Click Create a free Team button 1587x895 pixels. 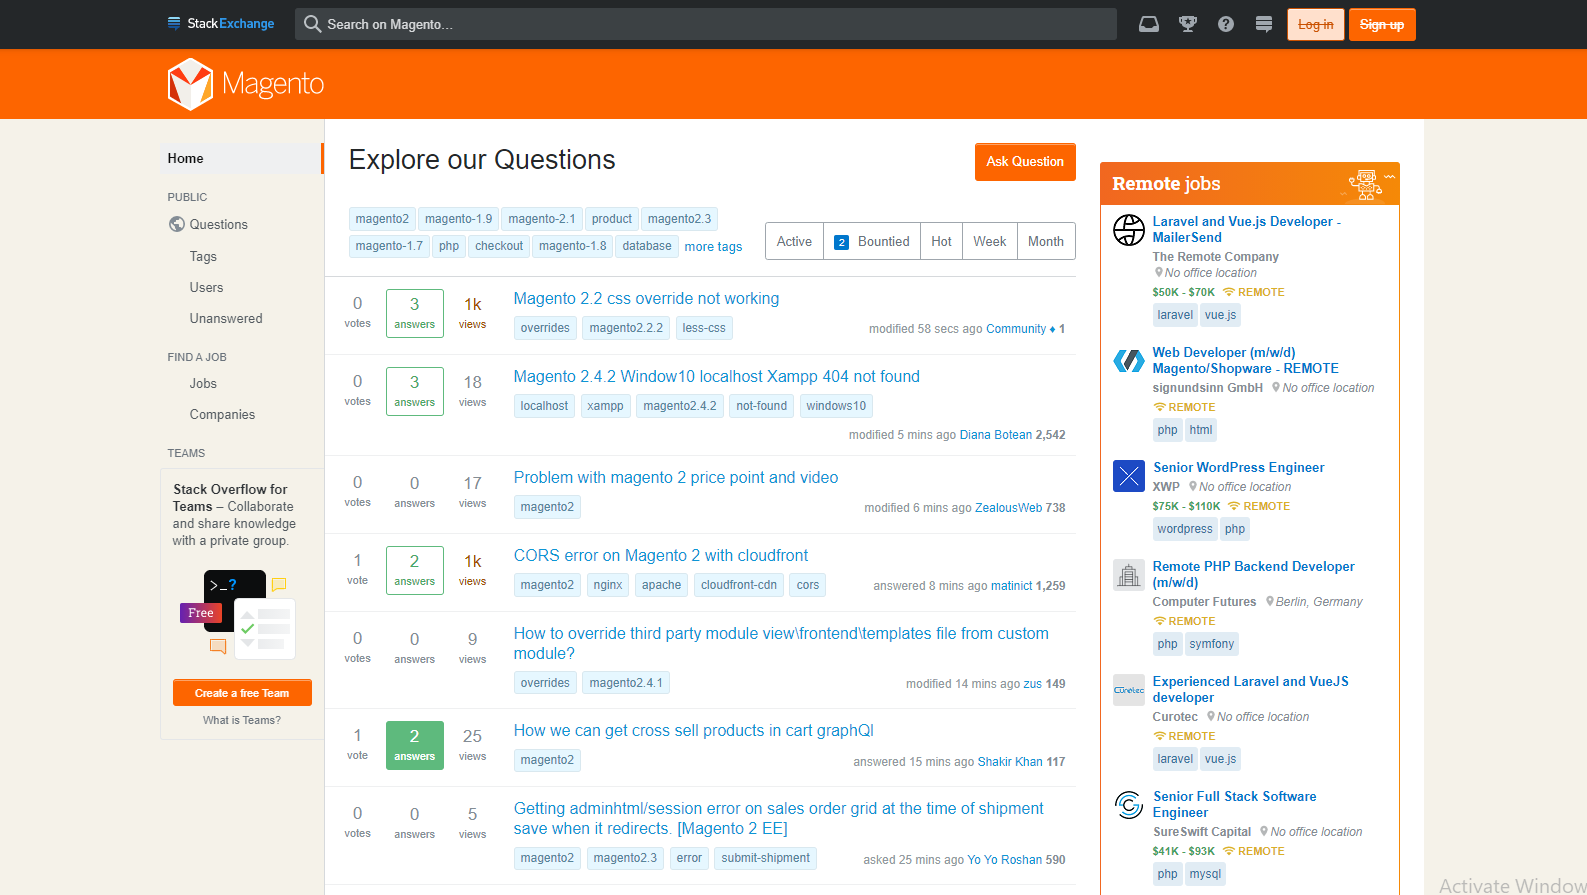[x=242, y=693]
